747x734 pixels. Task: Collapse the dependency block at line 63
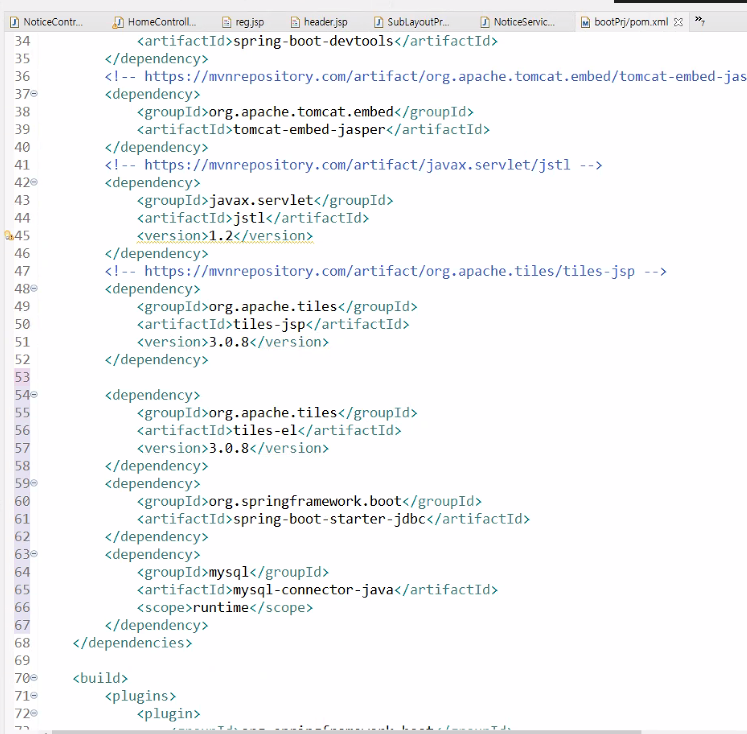pos(34,553)
